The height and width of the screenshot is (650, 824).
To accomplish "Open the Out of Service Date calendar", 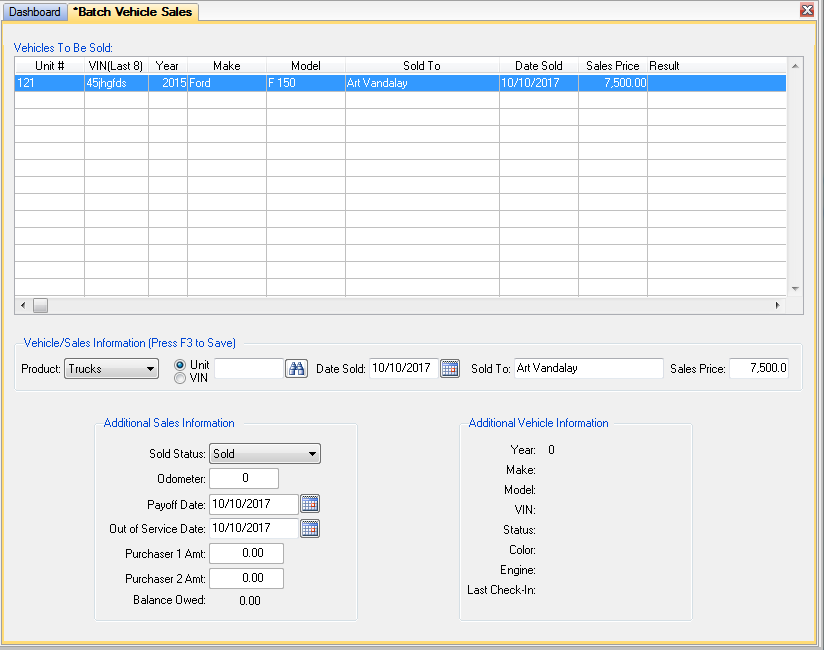I will pos(310,529).
